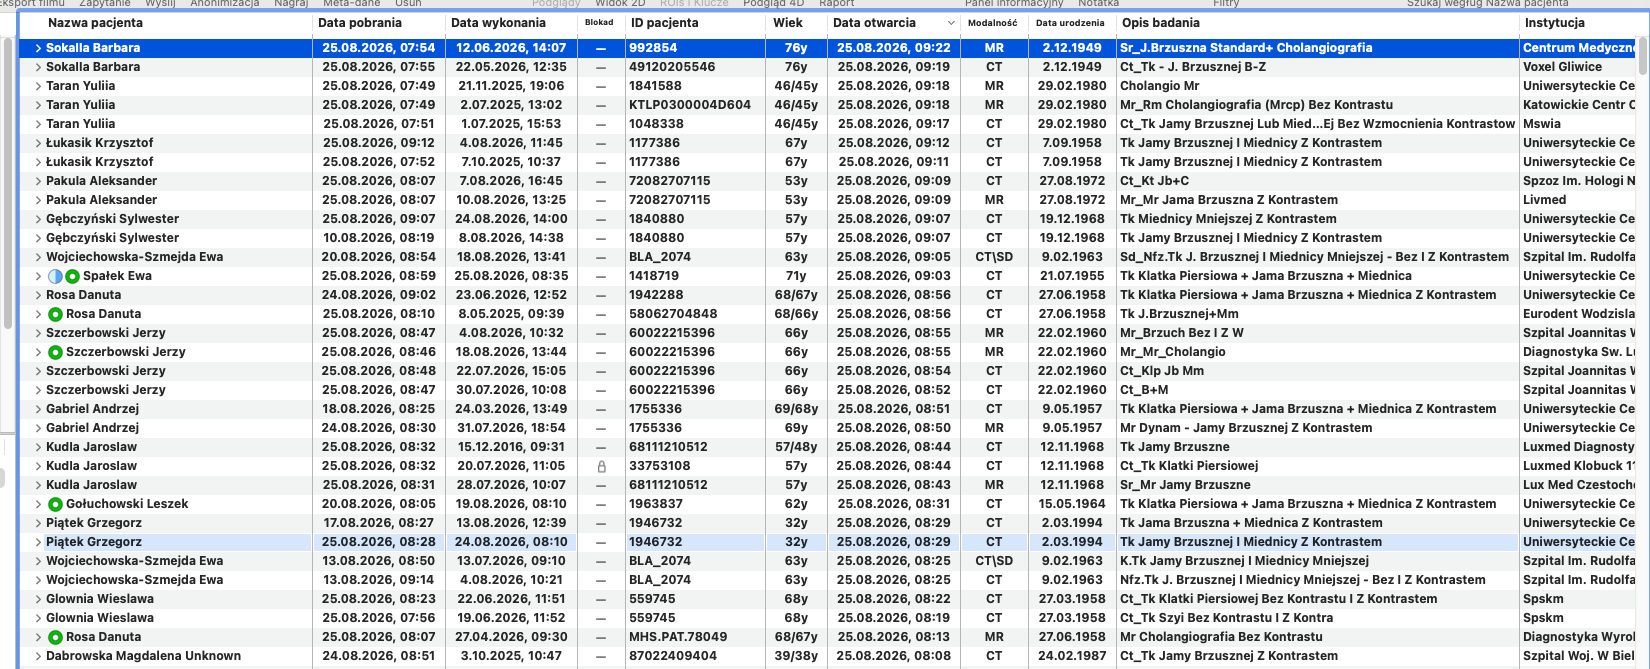Click sort arrow in Data otwarcia header
The image size is (1650, 669).
click(950, 23)
